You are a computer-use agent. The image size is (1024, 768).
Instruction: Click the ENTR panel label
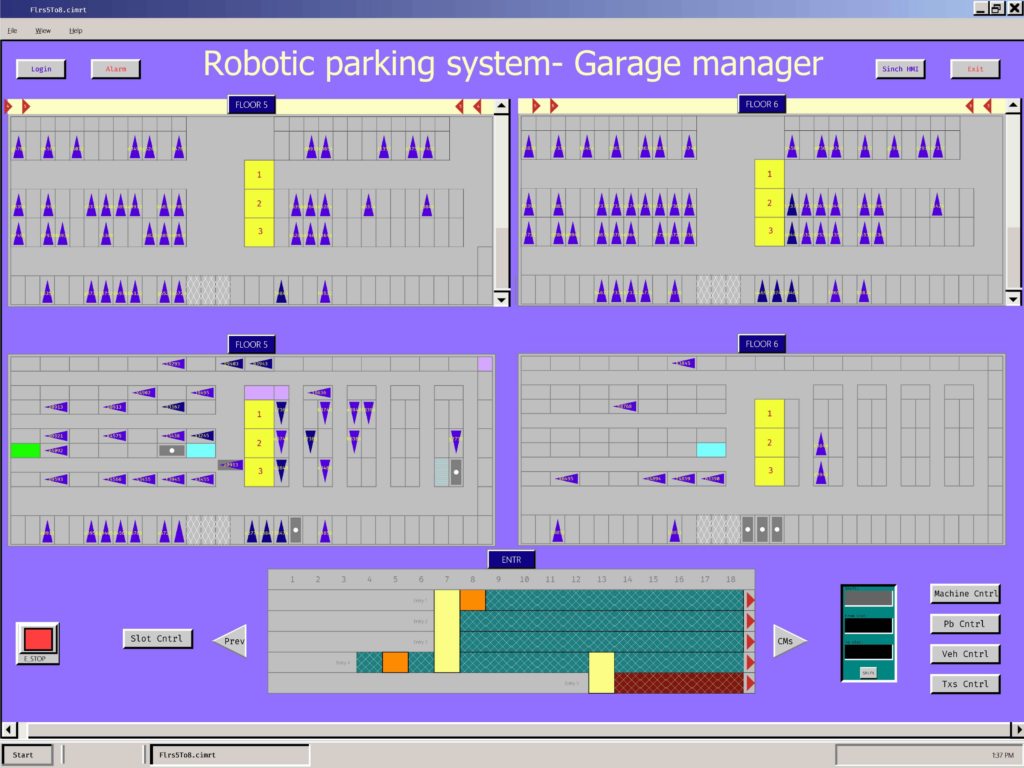click(512, 560)
